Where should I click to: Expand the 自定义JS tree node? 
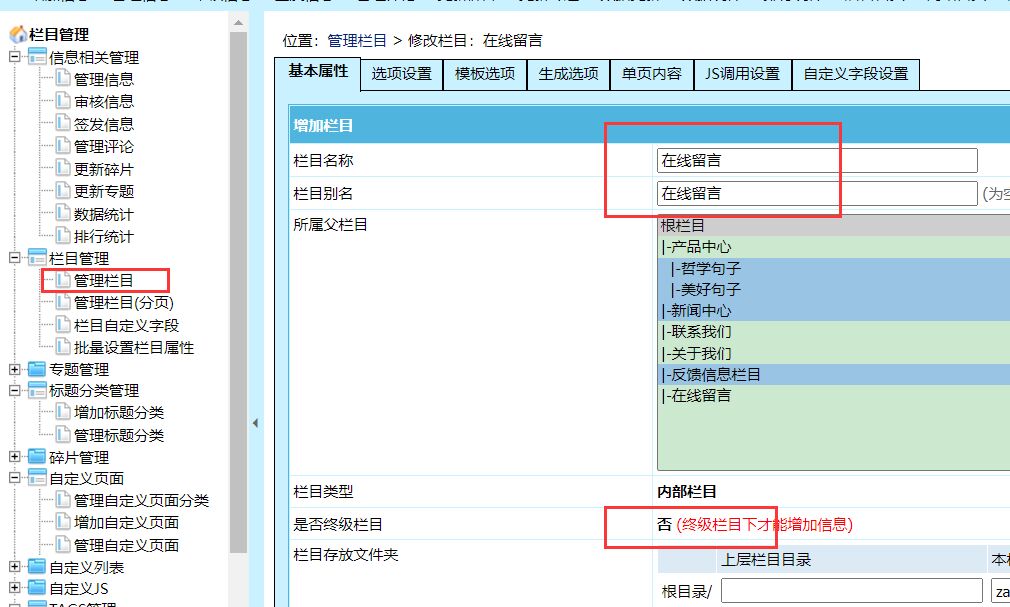pos(15,589)
